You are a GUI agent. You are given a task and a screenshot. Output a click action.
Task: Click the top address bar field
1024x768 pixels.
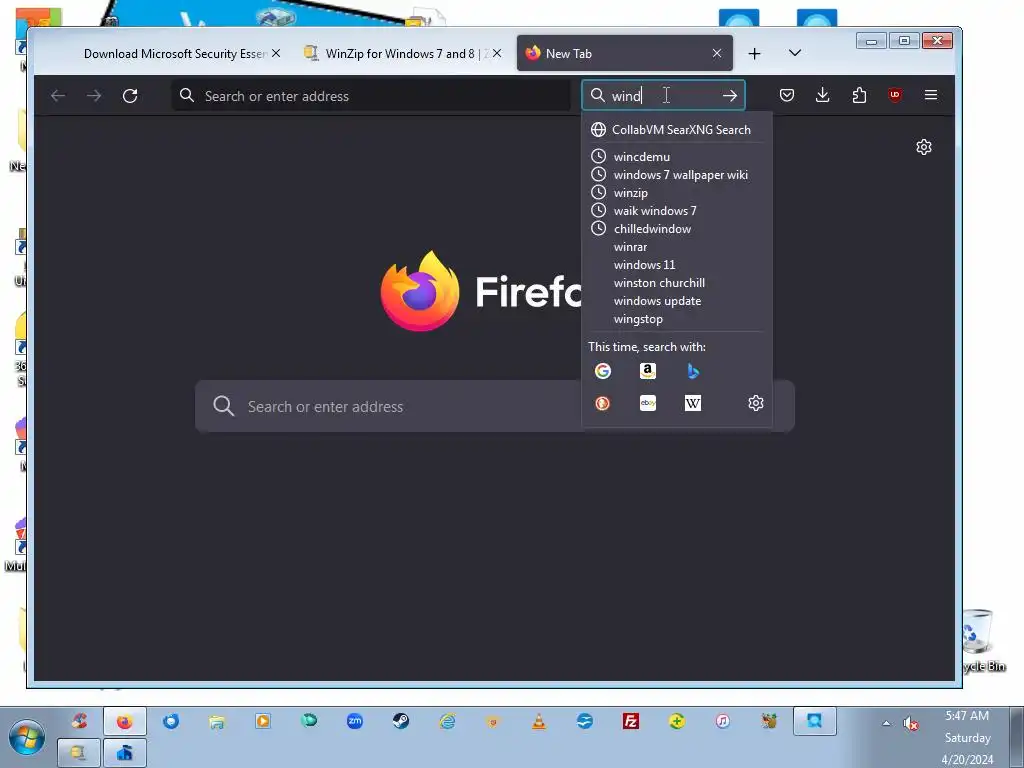tap(371, 96)
